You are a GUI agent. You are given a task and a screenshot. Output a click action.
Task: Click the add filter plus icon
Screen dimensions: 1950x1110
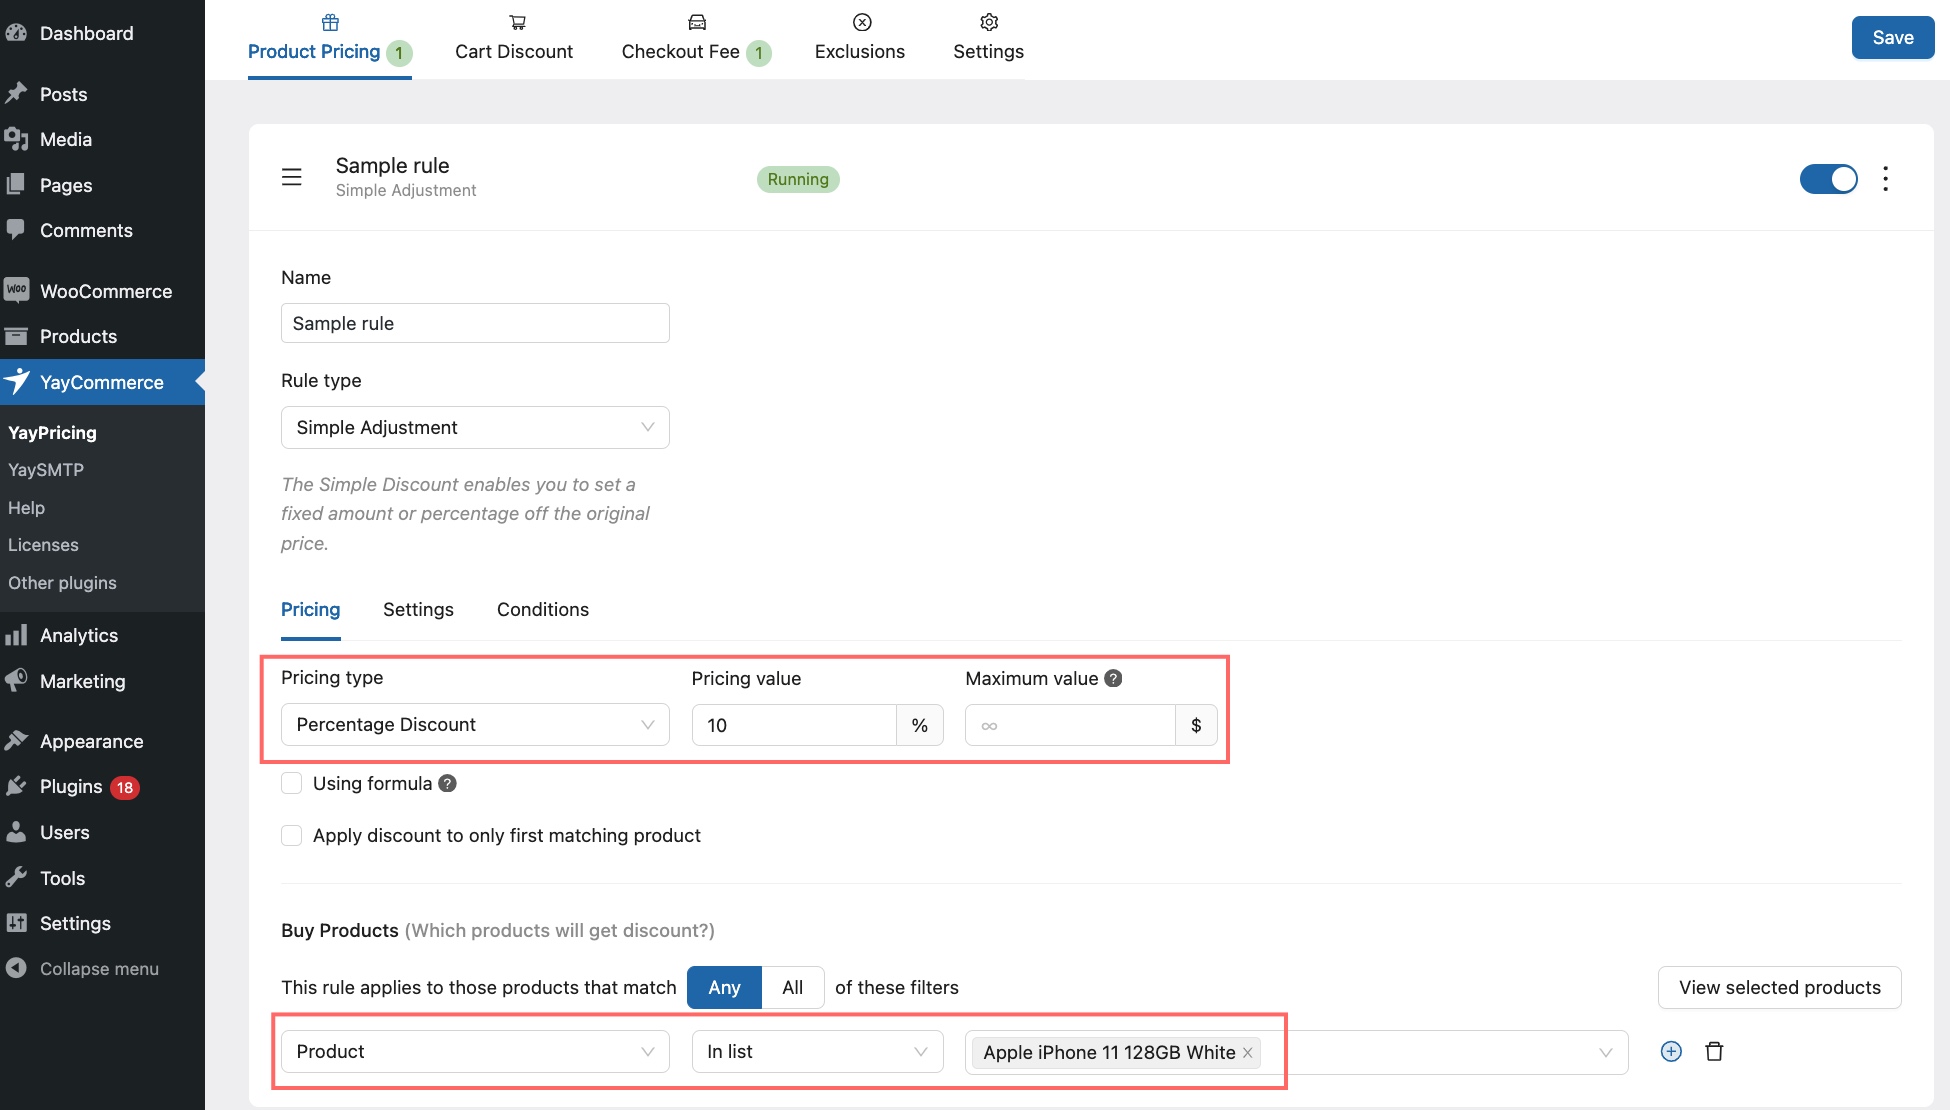click(1670, 1052)
